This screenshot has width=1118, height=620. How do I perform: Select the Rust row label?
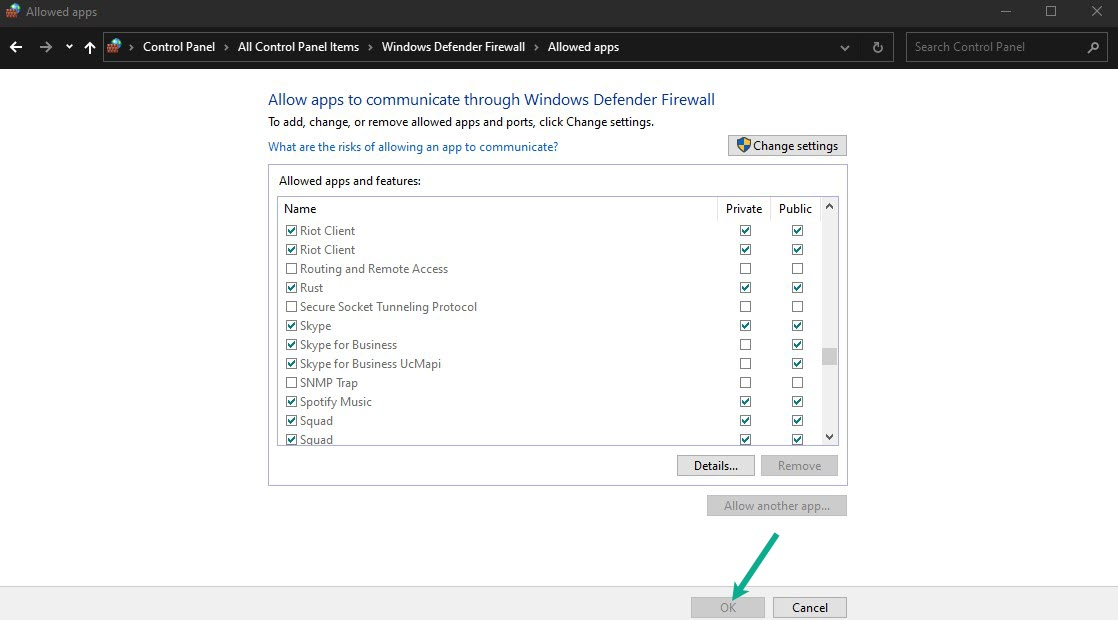click(312, 288)
